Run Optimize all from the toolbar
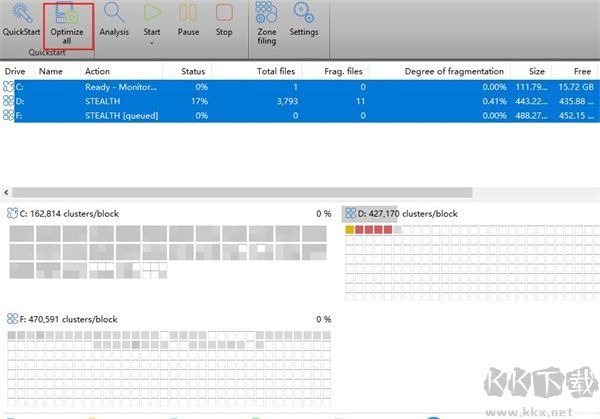This screenshot has height=419, width=600. [67, 24]
